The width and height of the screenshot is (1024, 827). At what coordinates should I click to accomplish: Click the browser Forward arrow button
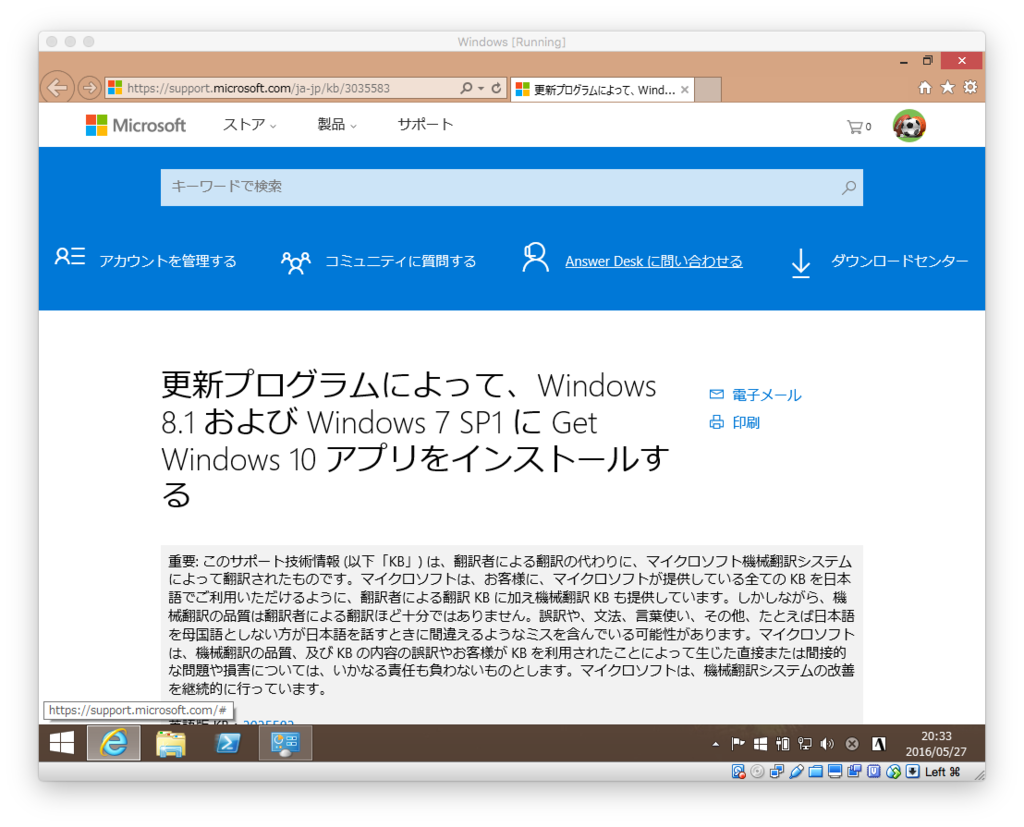(x=89, y=88)
